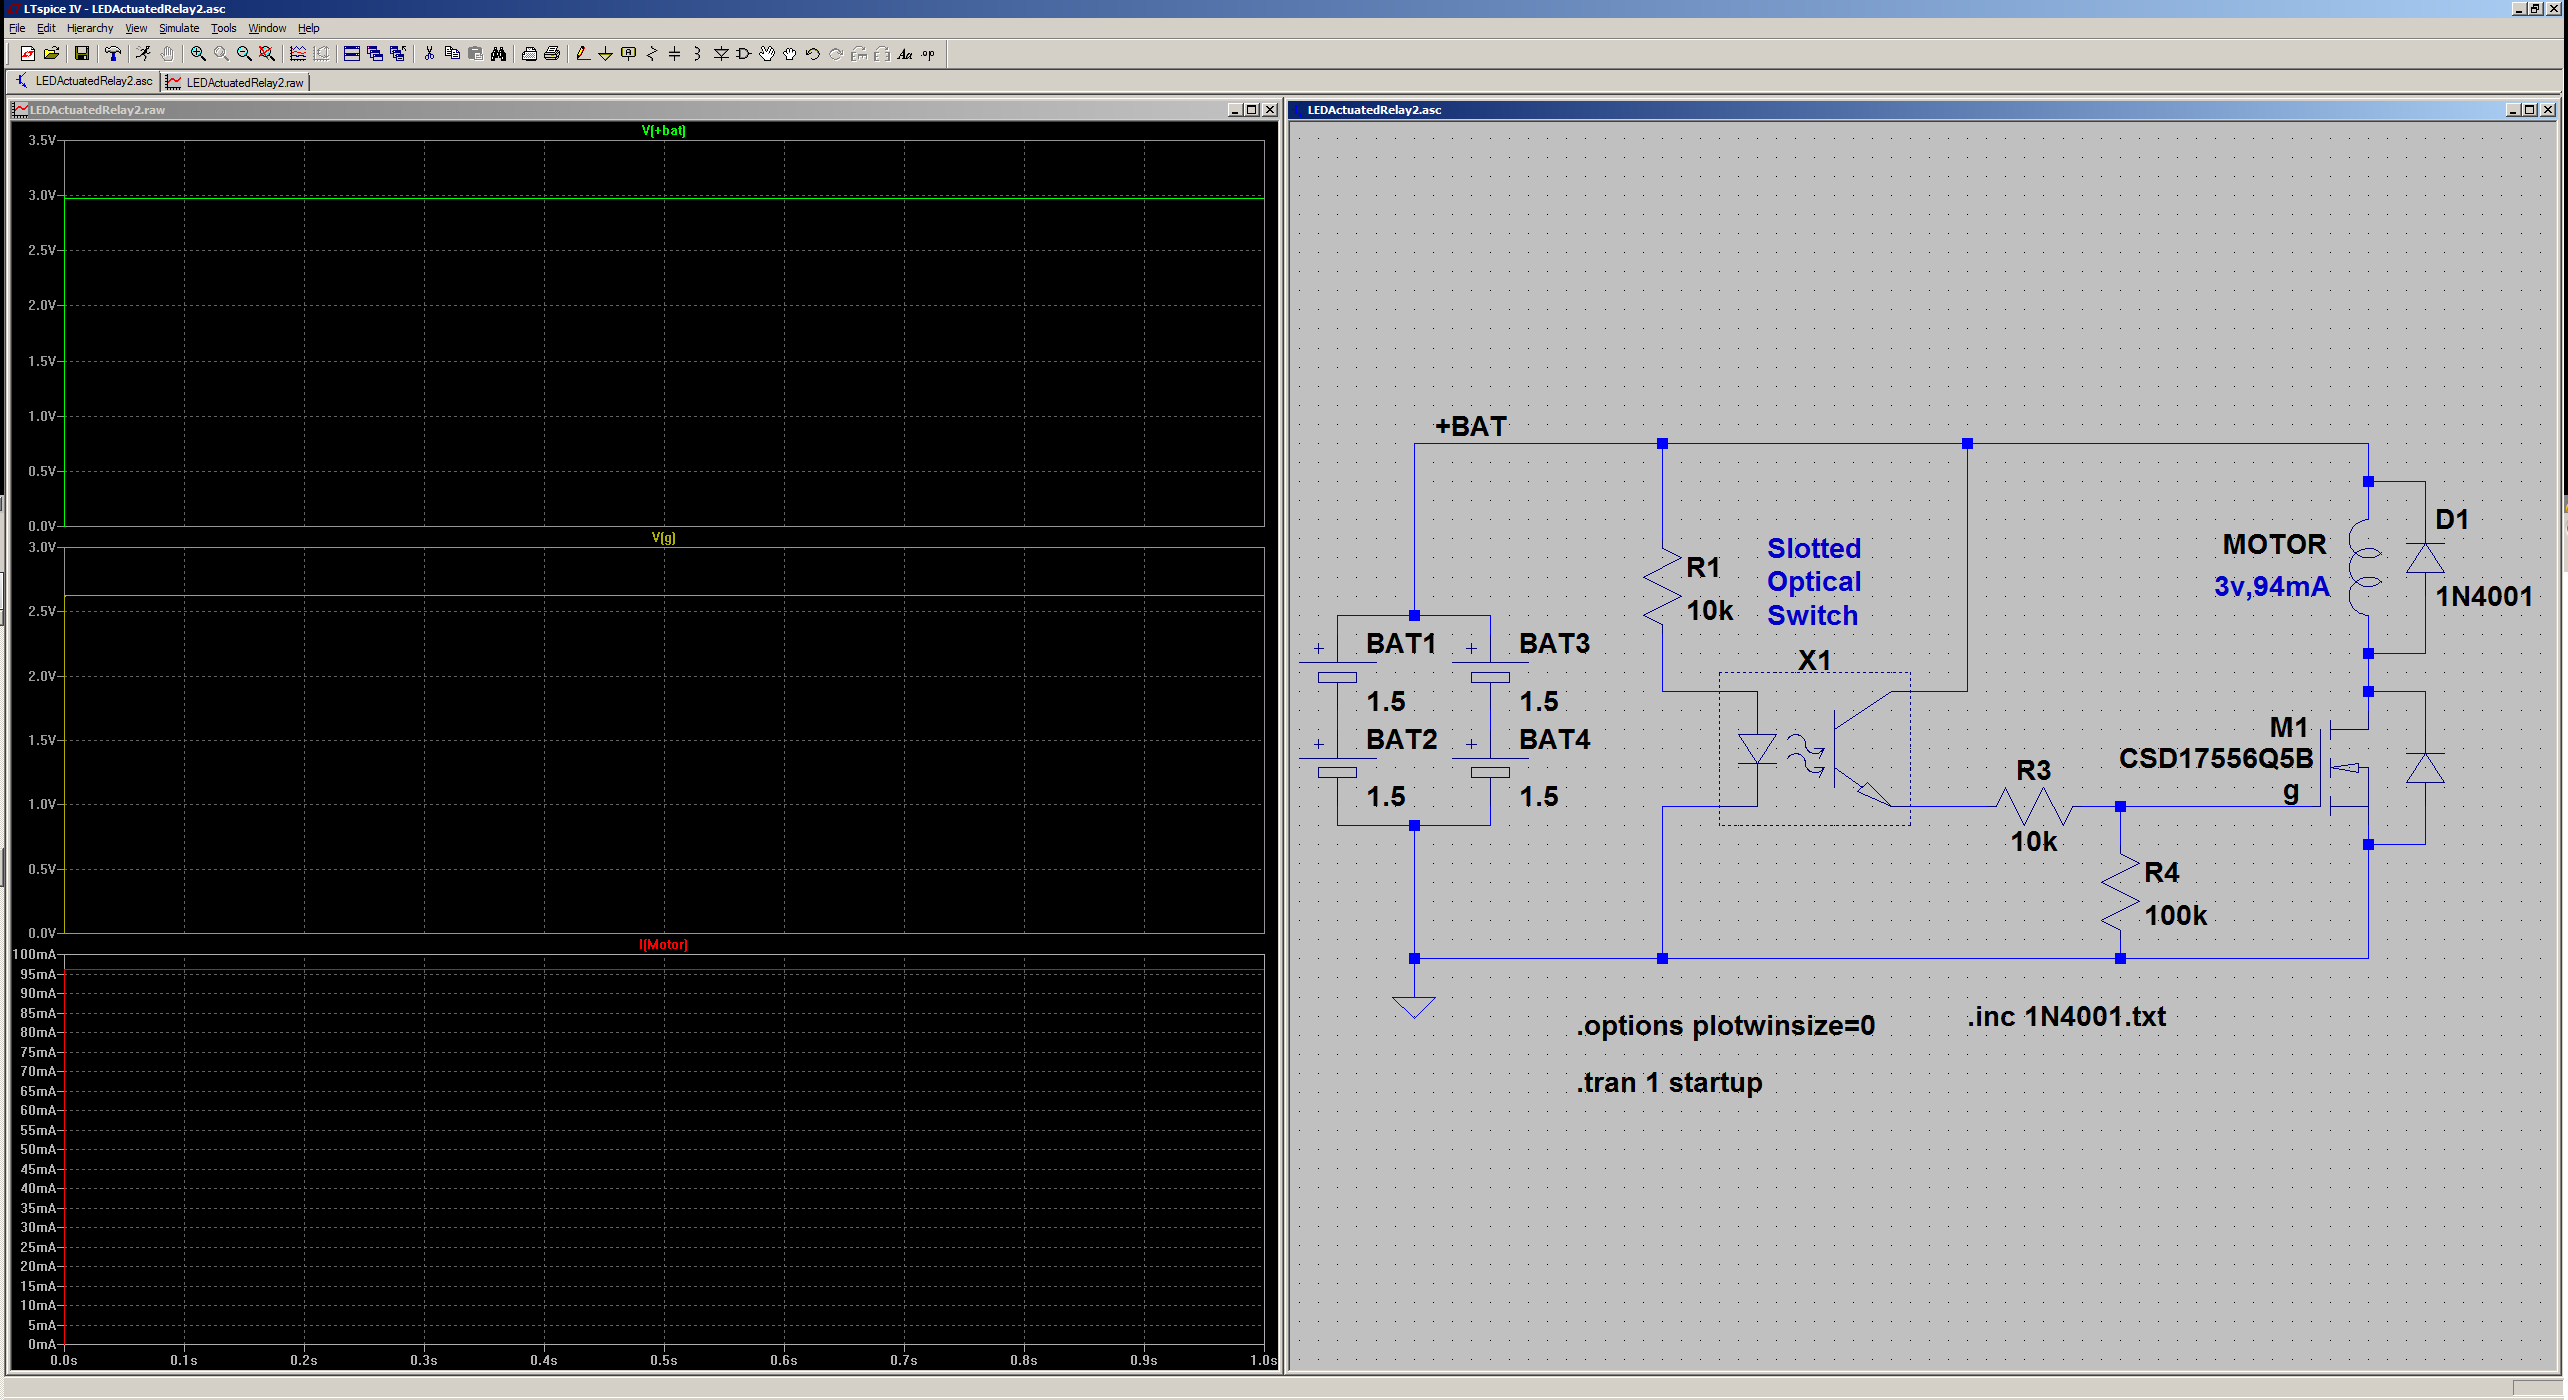Viewport: 2568px width, 1400px height.
Task: Click the SPICE directive .op icon
Action: [928, 54]
